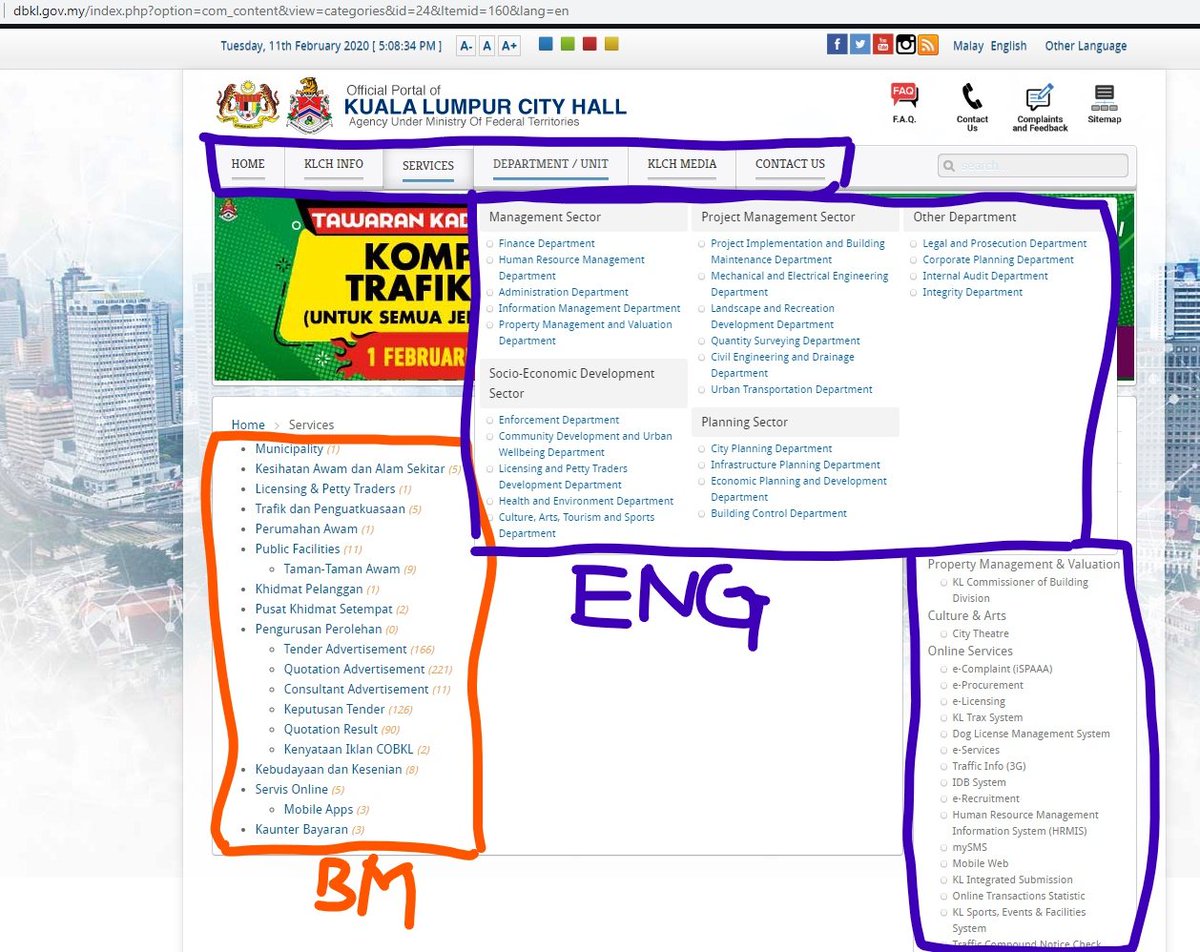Click the site search field
The width and height of the screenshot is (1200, 952).
[1033, 166]
